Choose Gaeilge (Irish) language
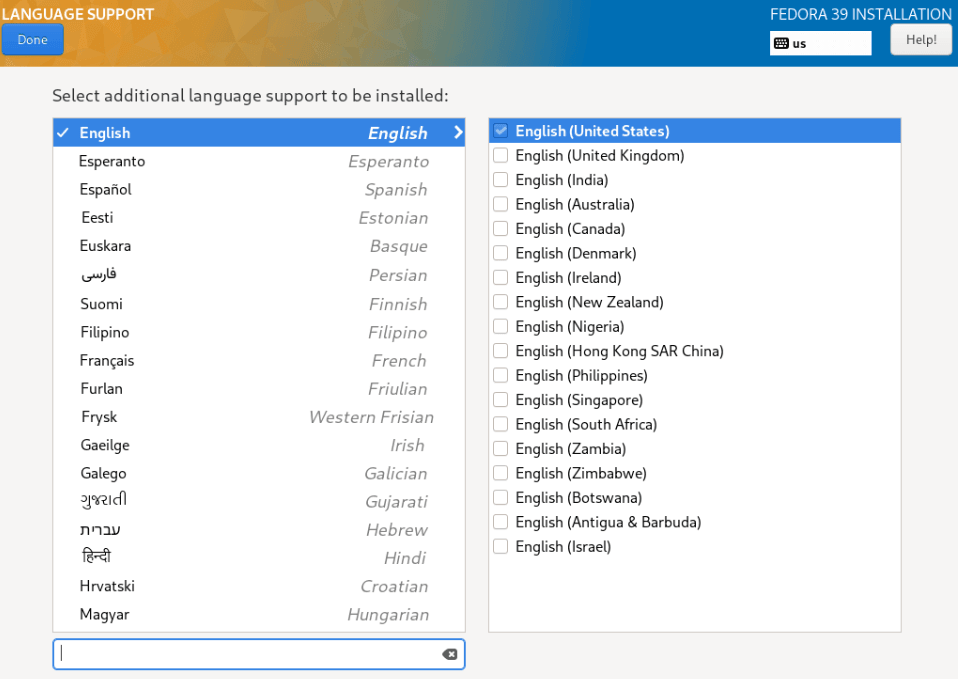Screen dimensions: 960x679 click(258, 445)
